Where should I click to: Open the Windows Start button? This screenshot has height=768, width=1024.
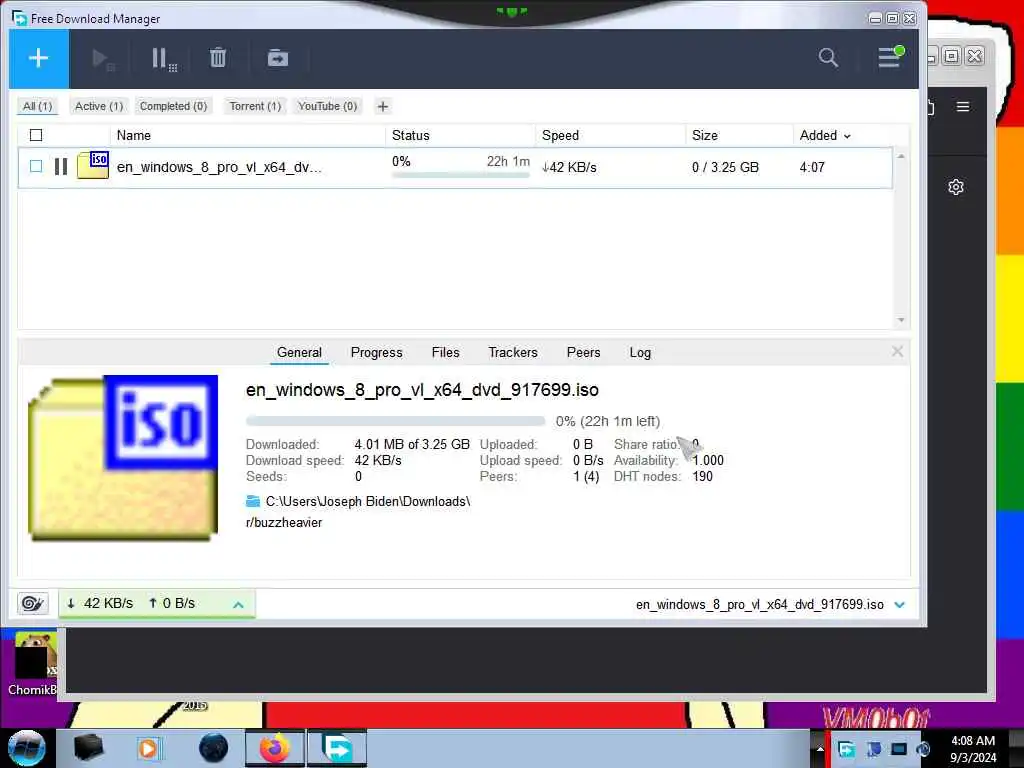click(x=26, y=748)
